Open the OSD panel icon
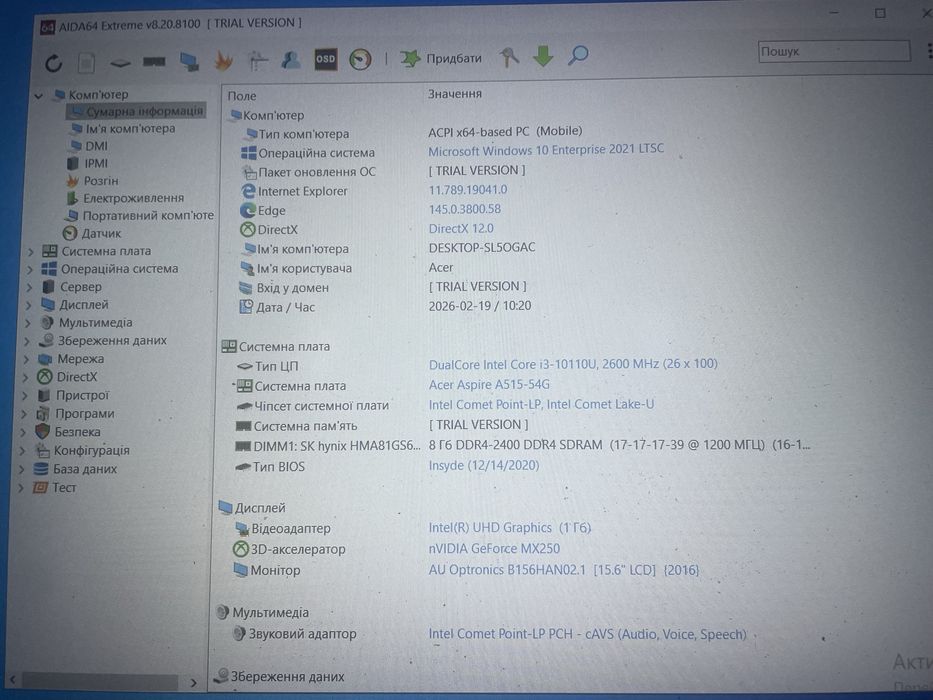Image resolution: width=933 pixels, height=700 pixels. [x=325, y=59]
